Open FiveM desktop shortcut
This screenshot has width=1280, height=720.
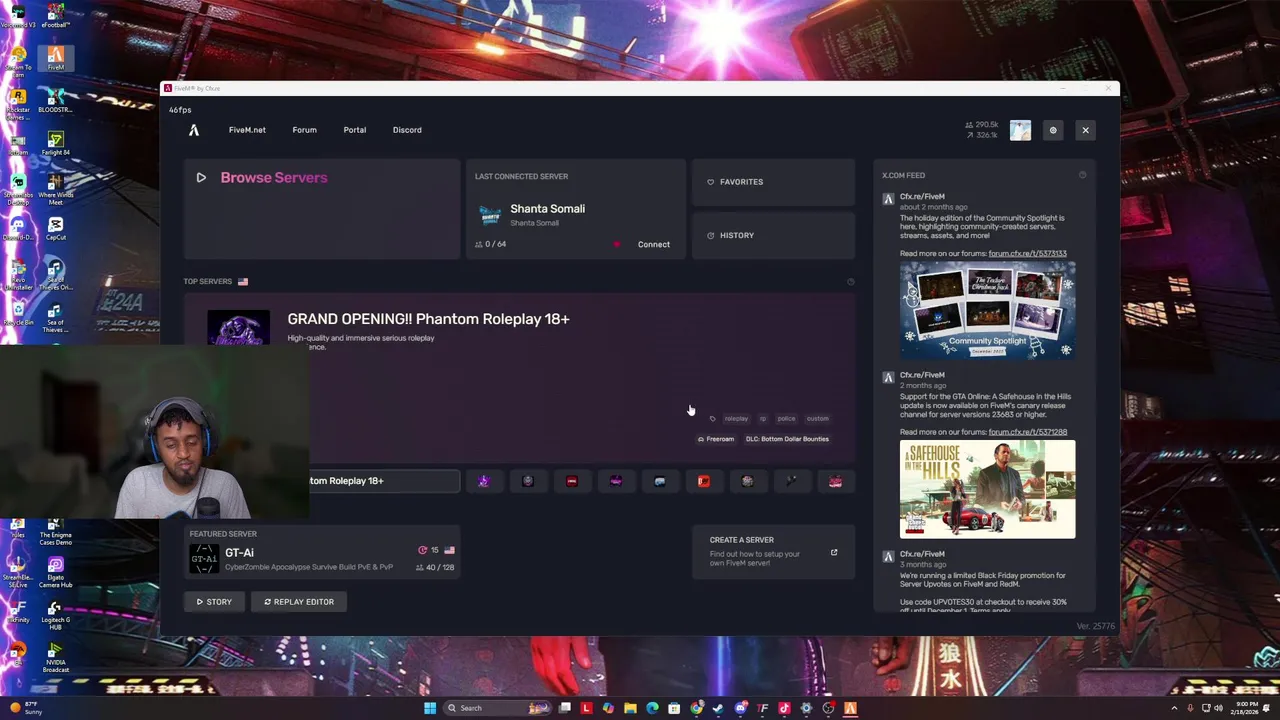(x=56, y=58)
